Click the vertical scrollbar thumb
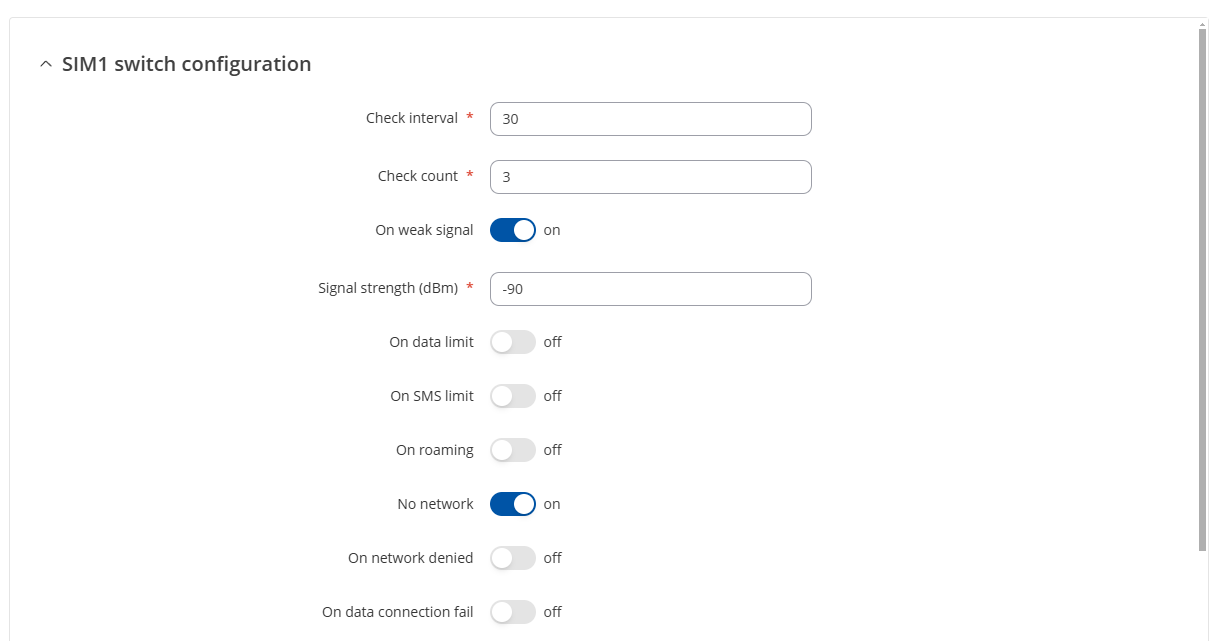The height and width of the screenshot is (641, 1210). click(1202, 289)
